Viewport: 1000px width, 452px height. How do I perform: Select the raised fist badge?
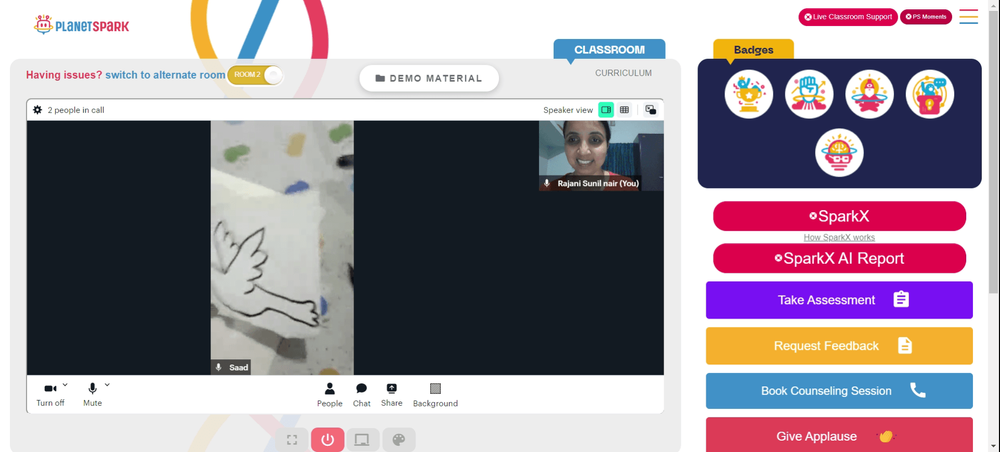[809, 94]
